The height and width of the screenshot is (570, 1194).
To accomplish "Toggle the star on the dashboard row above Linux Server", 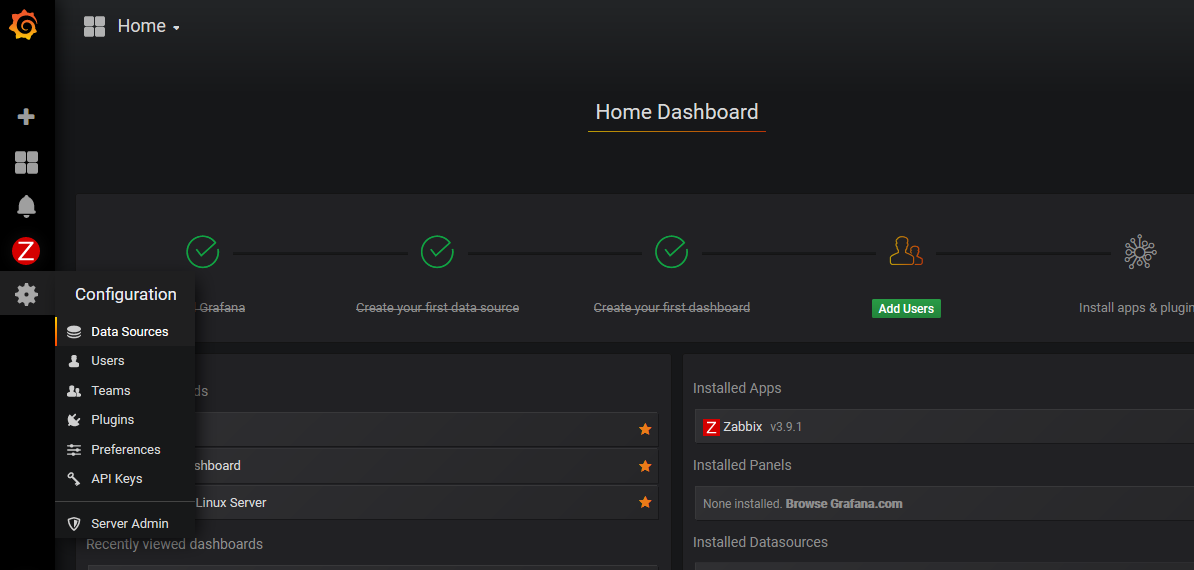I will (x=645, y=466).
